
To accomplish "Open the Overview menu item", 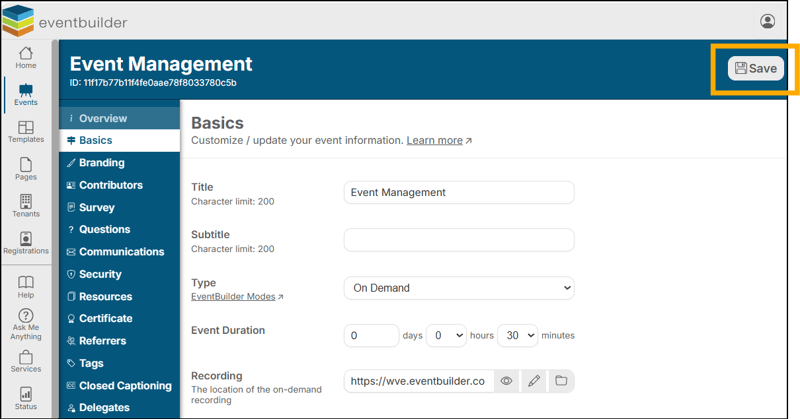I will 119,118.
